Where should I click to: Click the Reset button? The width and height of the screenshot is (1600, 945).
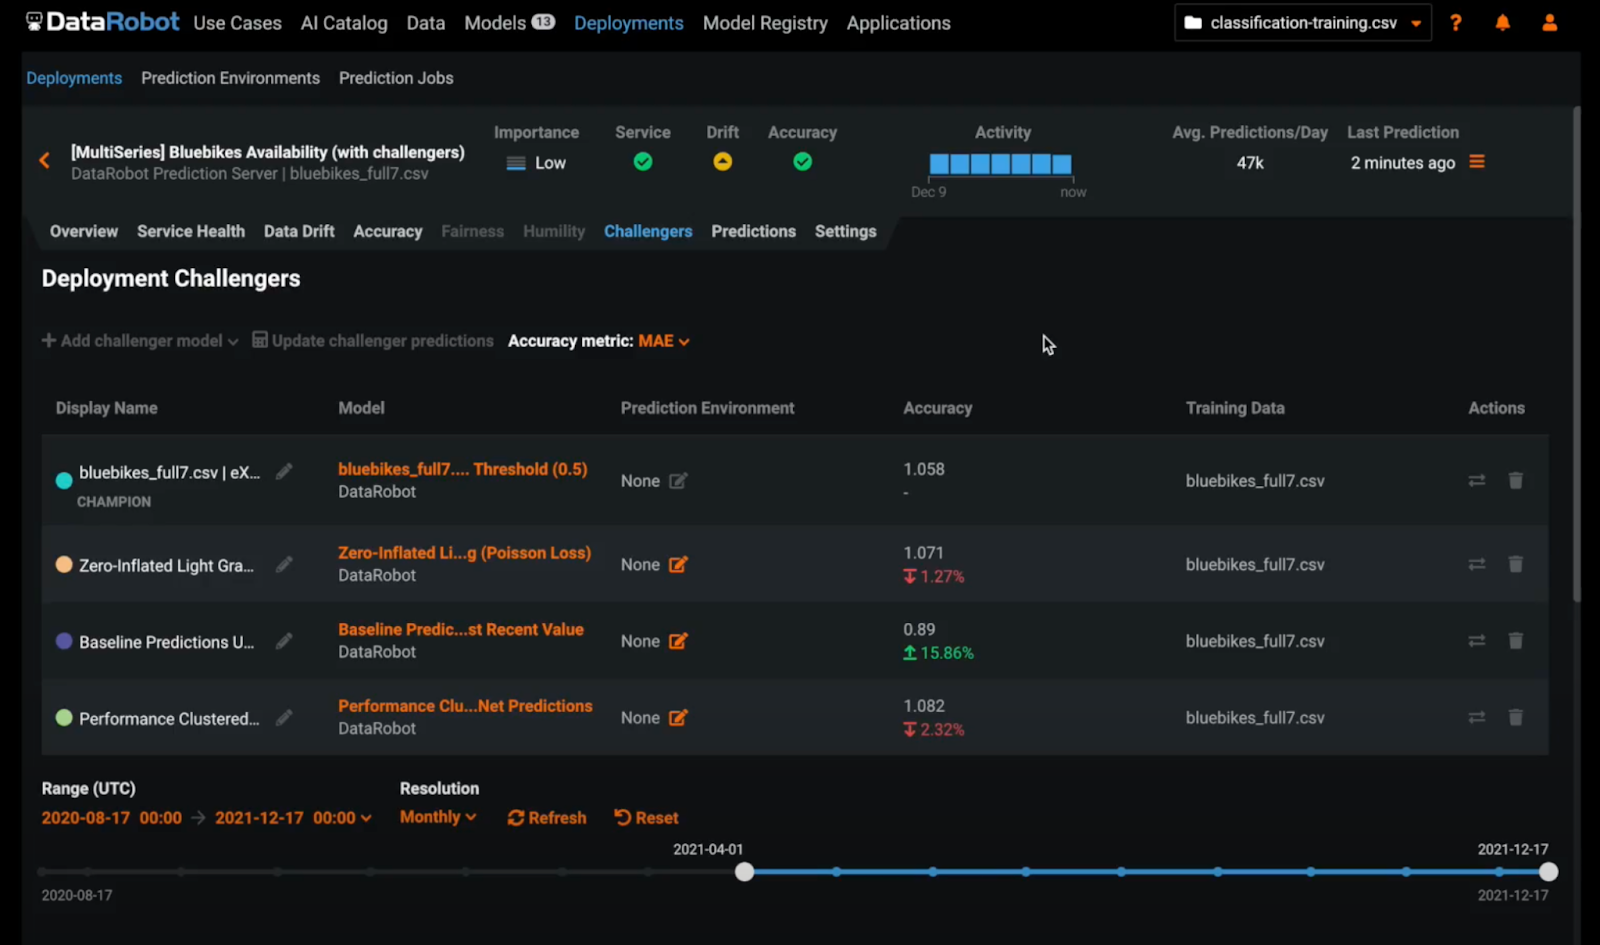pyautogui.click(x=646, y=818)
